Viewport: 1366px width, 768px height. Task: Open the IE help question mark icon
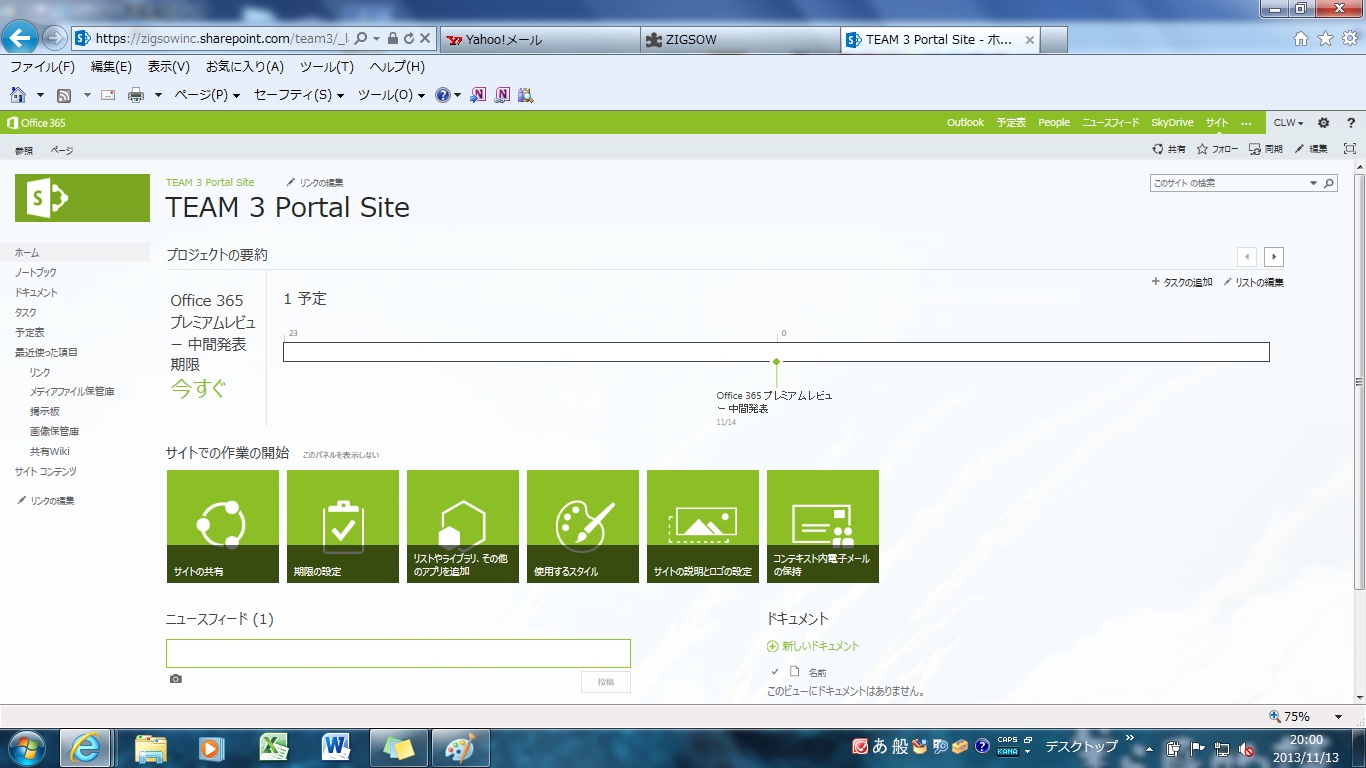443,95
